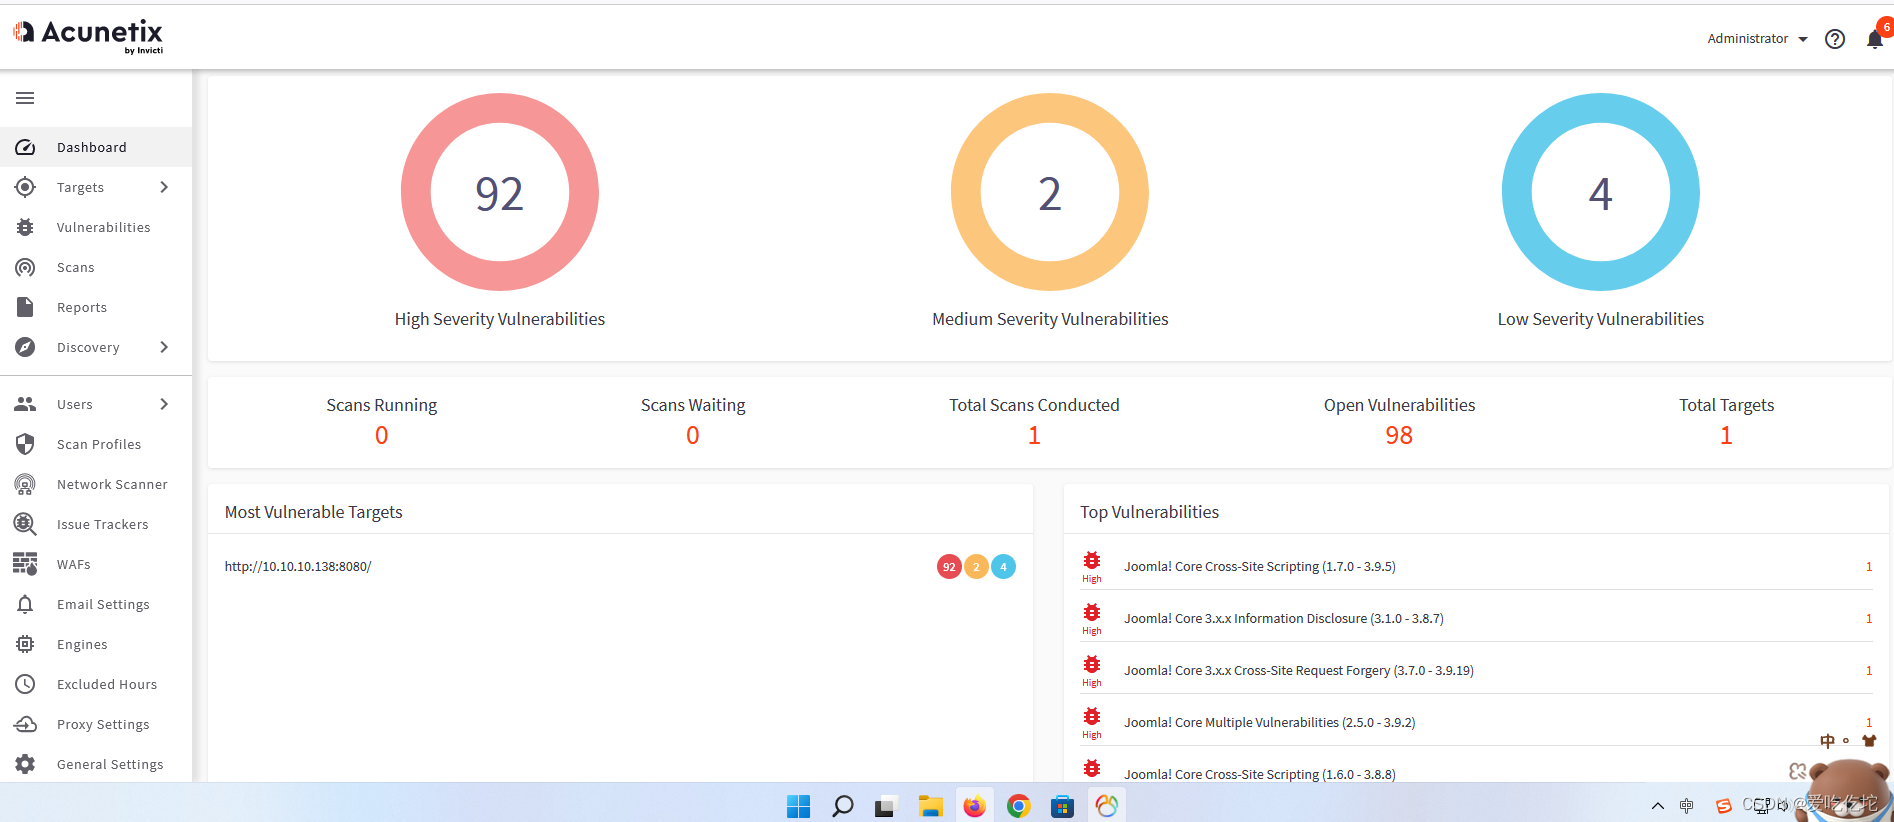Expand the Targets submenu chevron

tap(164, 187)
